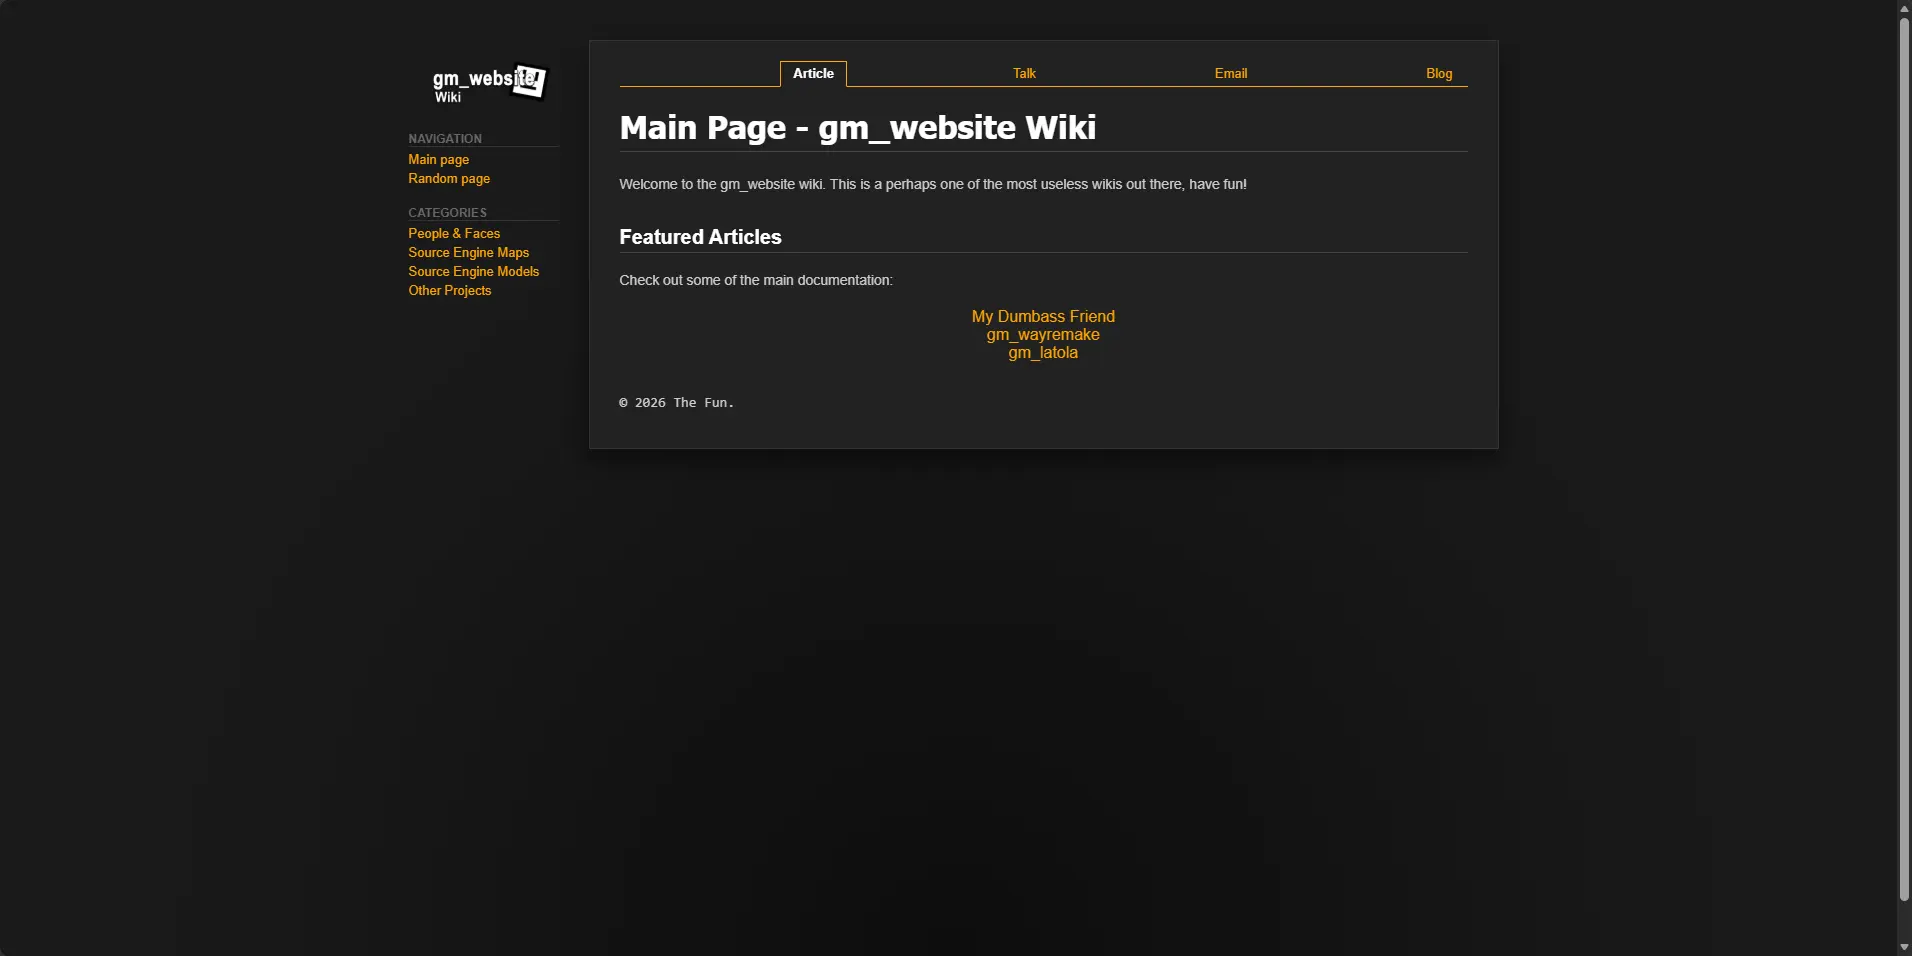
Task: Click the scrollbar down arrow
Action: point(1904,947)
